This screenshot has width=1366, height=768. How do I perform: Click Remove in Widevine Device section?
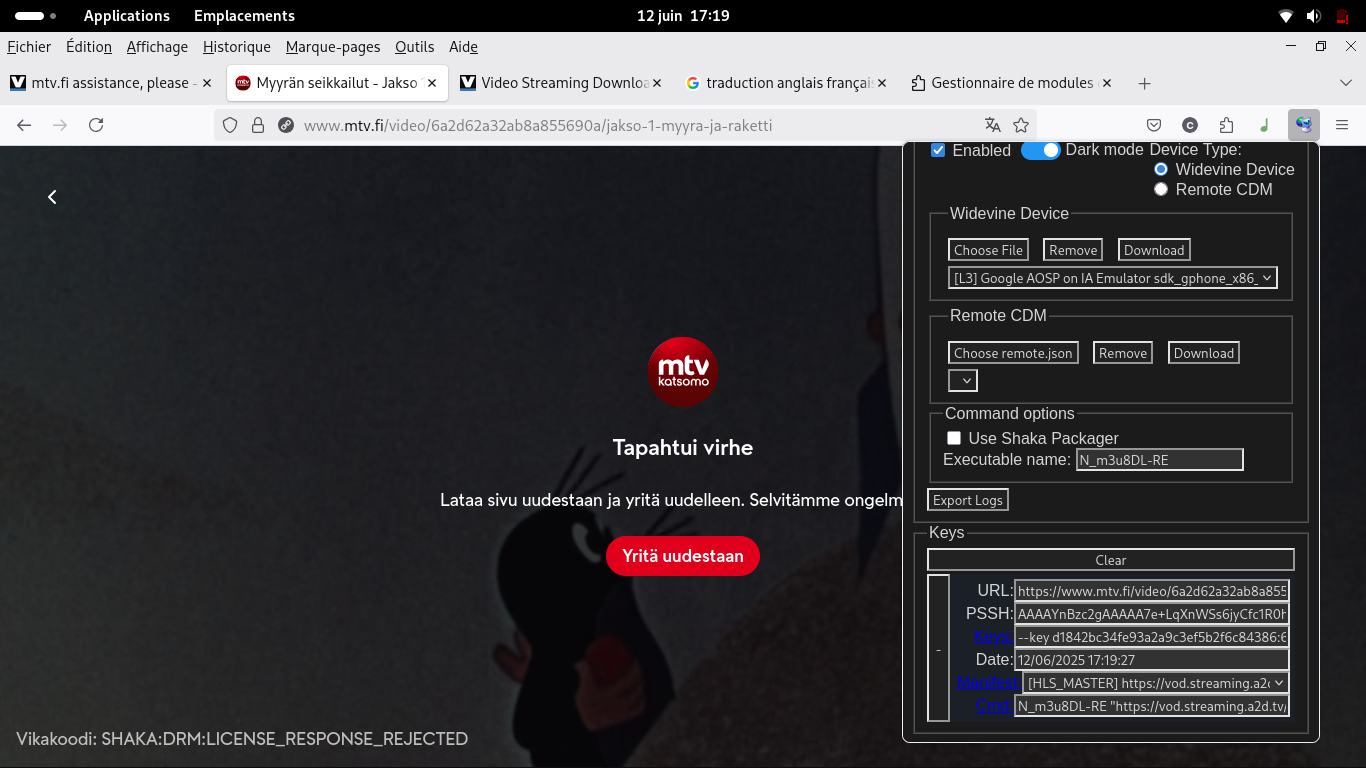[1073, 250]
